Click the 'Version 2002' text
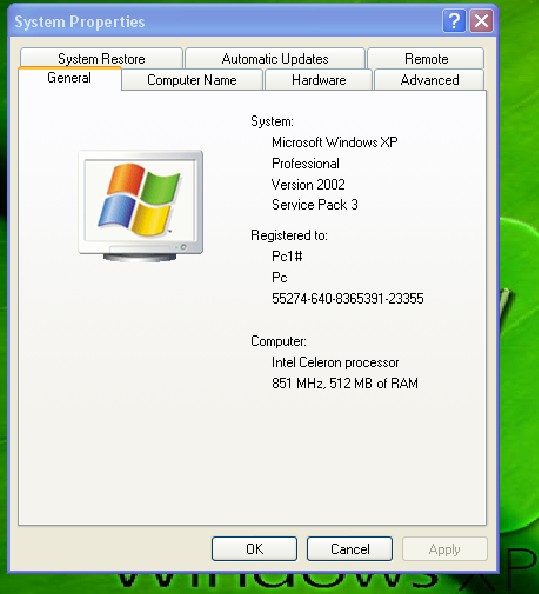 tap(308, 184)
